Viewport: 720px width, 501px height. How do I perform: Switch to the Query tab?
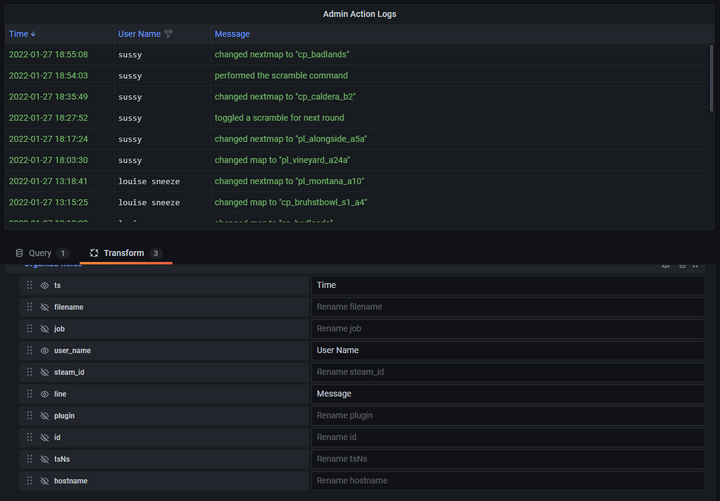tap(40, 254)
